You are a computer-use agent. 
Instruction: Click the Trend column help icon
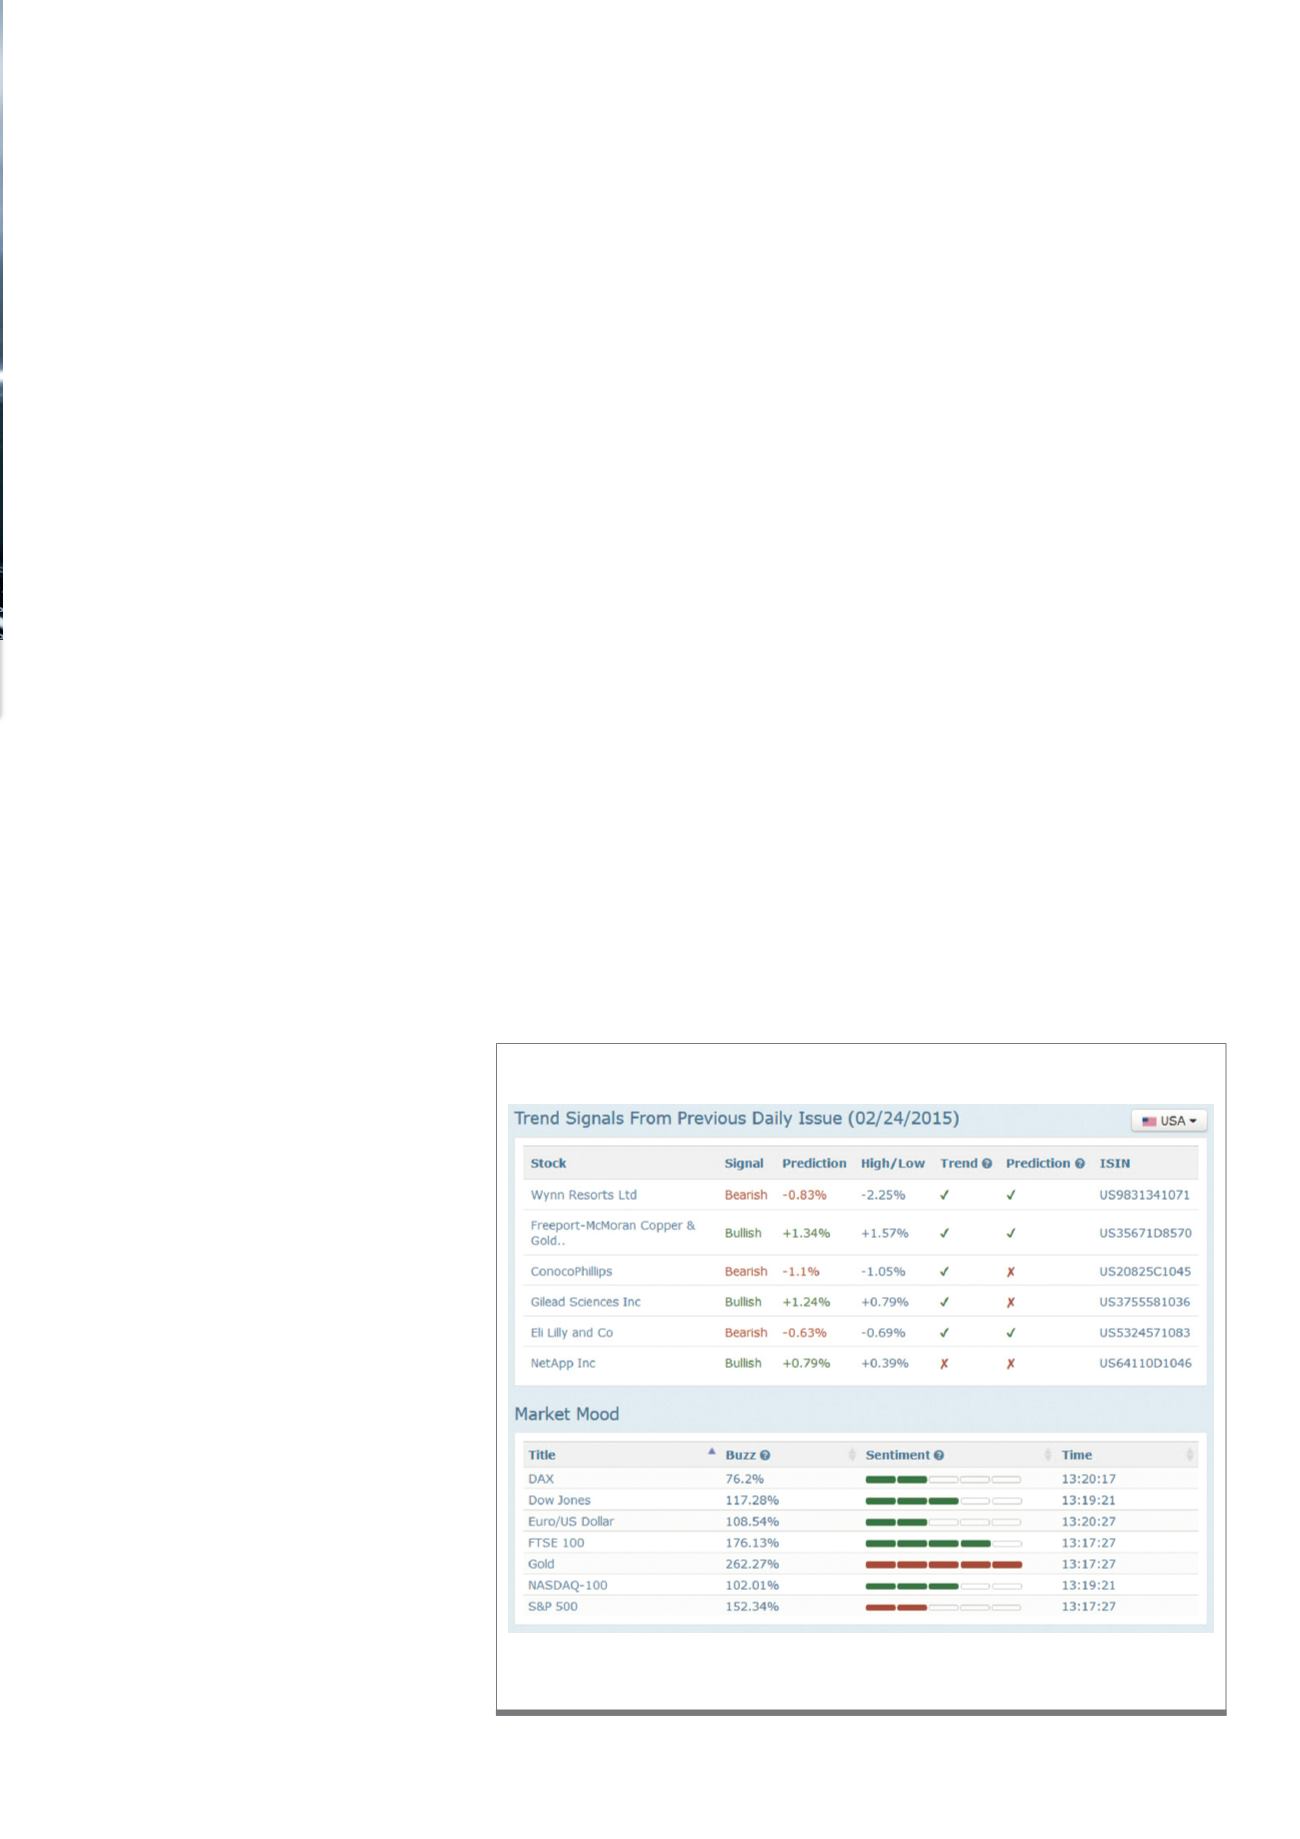point(987,1164)
